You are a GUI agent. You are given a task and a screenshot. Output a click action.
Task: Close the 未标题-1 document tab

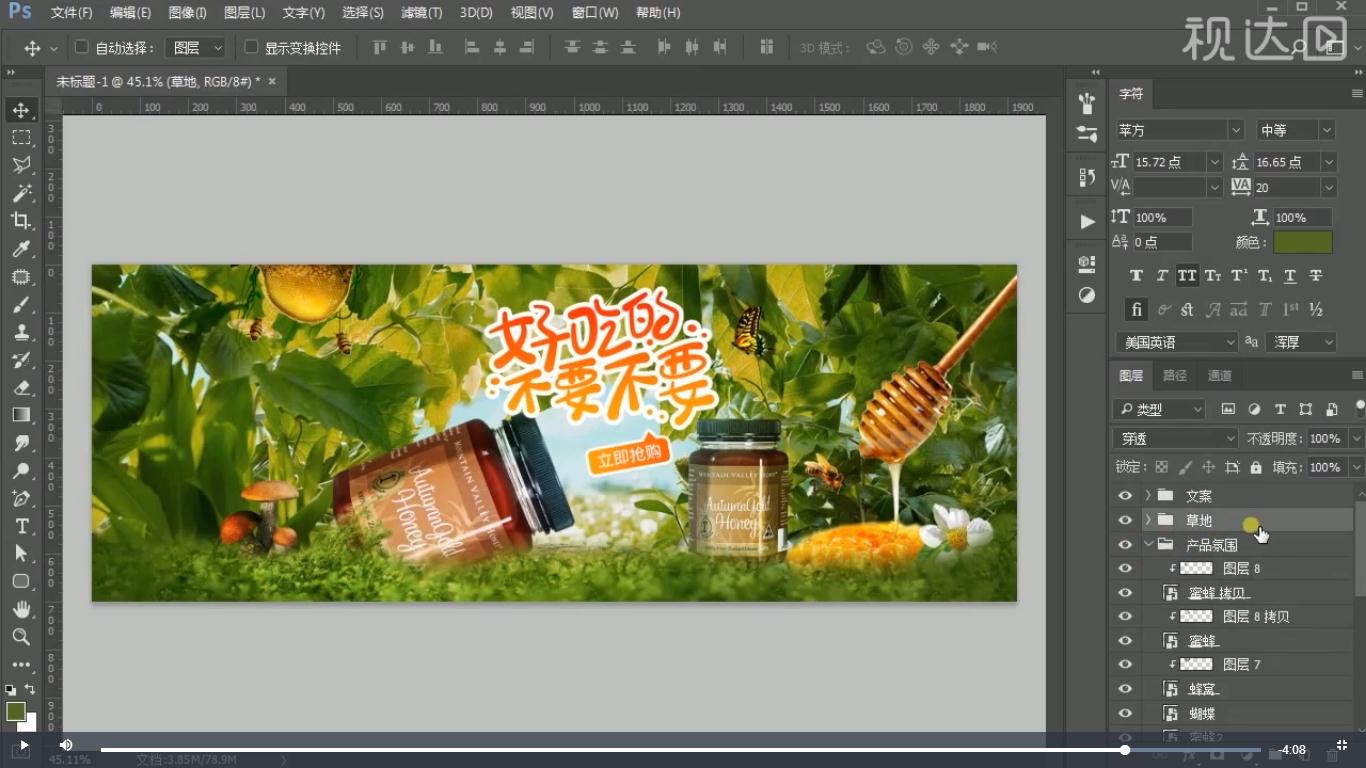(272, 81)
